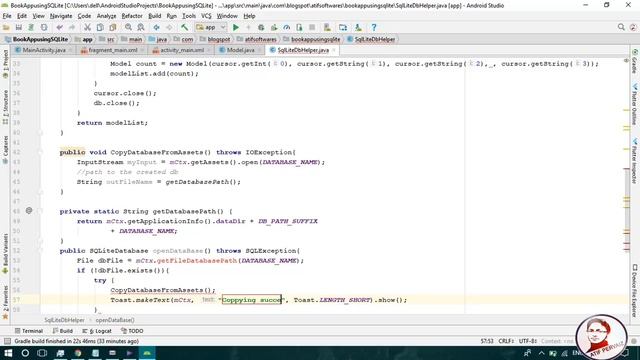Toggle the Structure side panel
The width and height of the screenshot is (640, 360).
coord(5,107)
